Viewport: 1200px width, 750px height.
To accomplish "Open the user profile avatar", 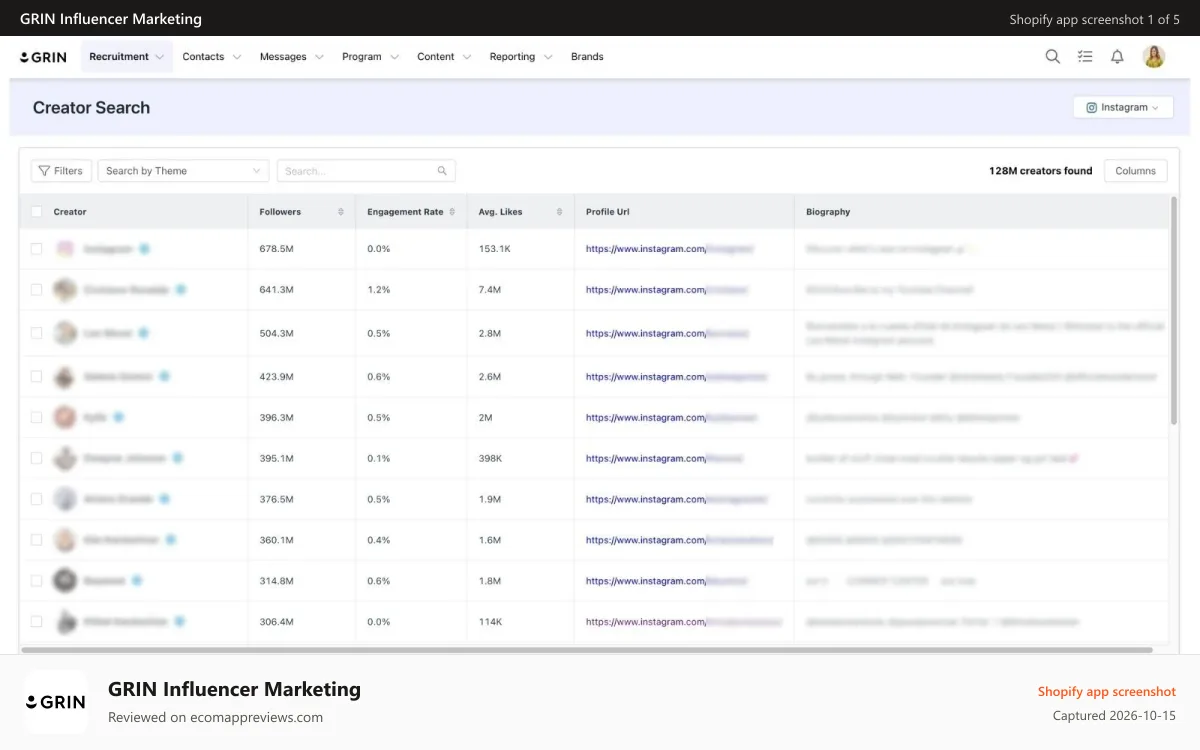I will click(x=1154, y=57).
